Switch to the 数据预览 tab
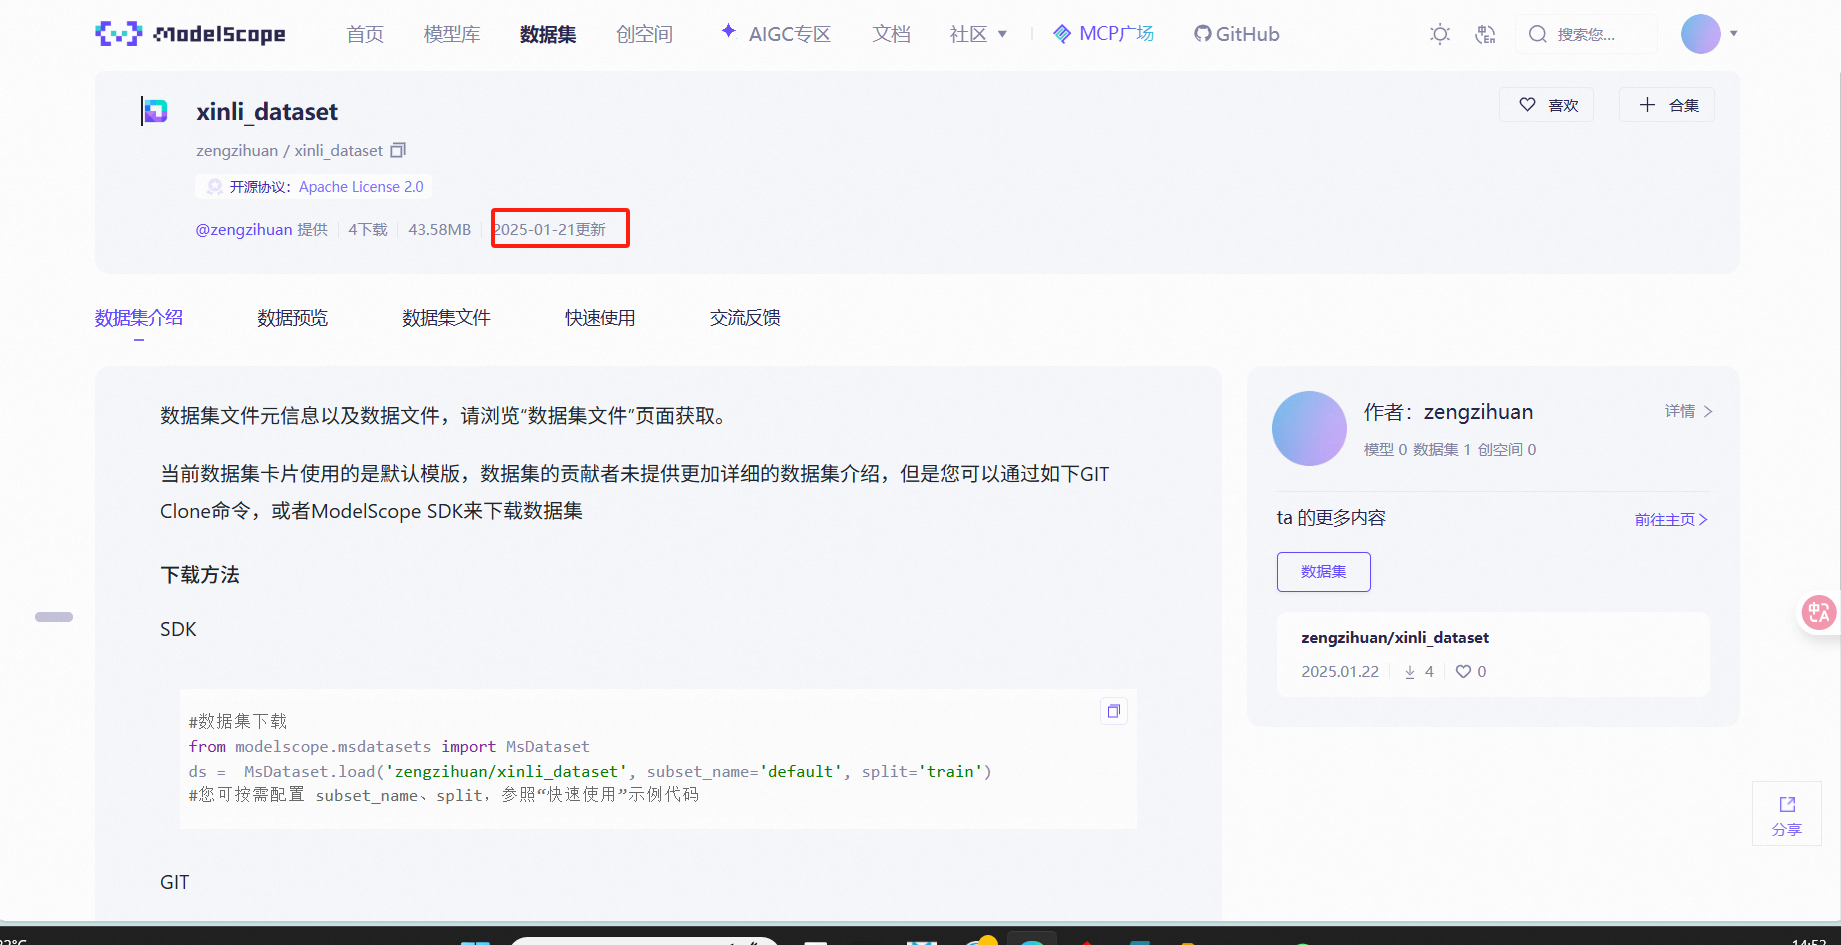This screenshot has height=945, width=1841. coord(292,318)
